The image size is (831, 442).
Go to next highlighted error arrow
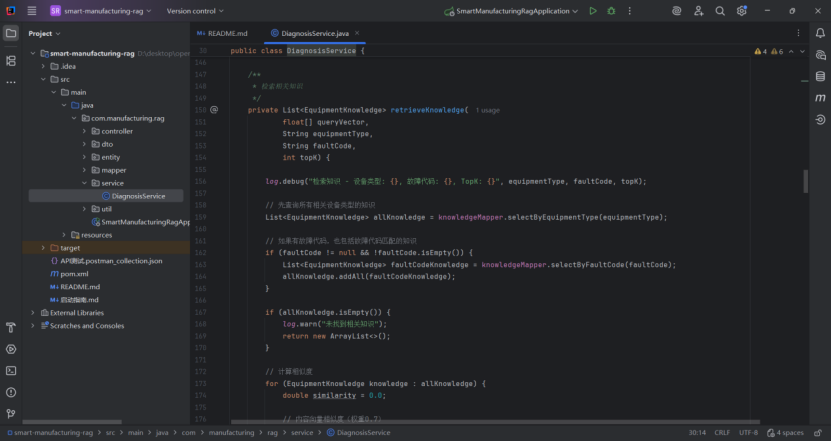(x=802, y=51)
